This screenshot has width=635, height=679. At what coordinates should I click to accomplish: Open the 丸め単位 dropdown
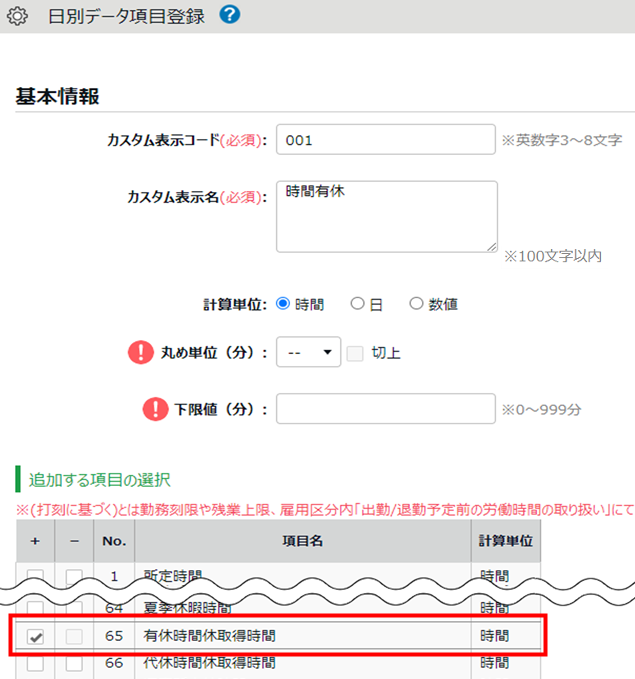(308, 353)
